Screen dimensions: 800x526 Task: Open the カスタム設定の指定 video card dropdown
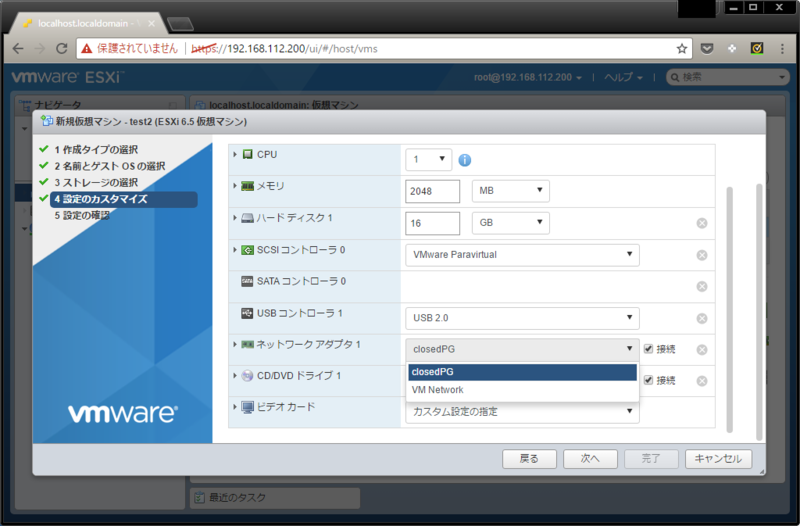point(522,412)
